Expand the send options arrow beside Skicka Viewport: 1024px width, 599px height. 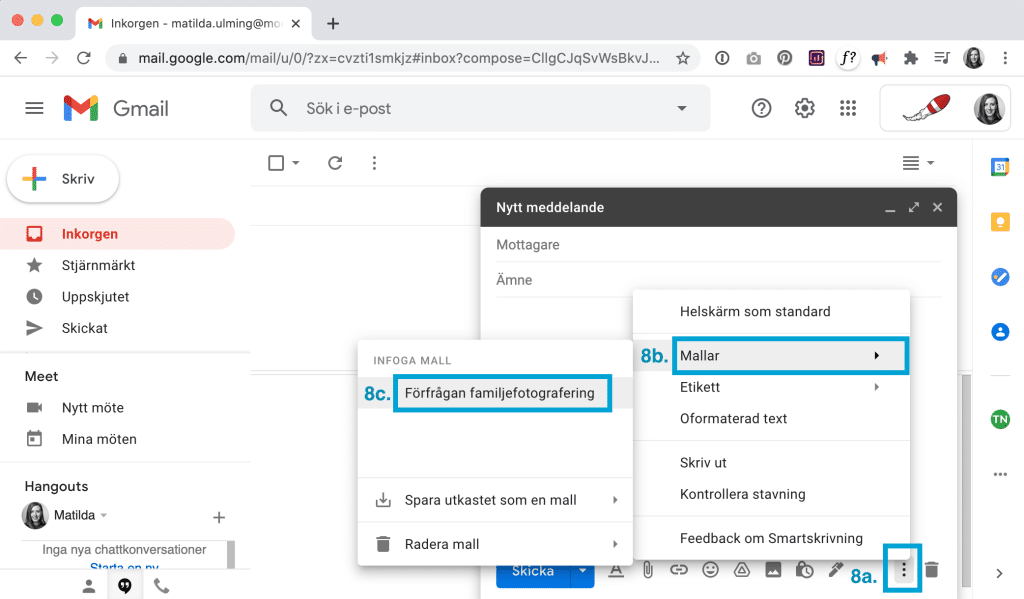click(x=583, y=571)
